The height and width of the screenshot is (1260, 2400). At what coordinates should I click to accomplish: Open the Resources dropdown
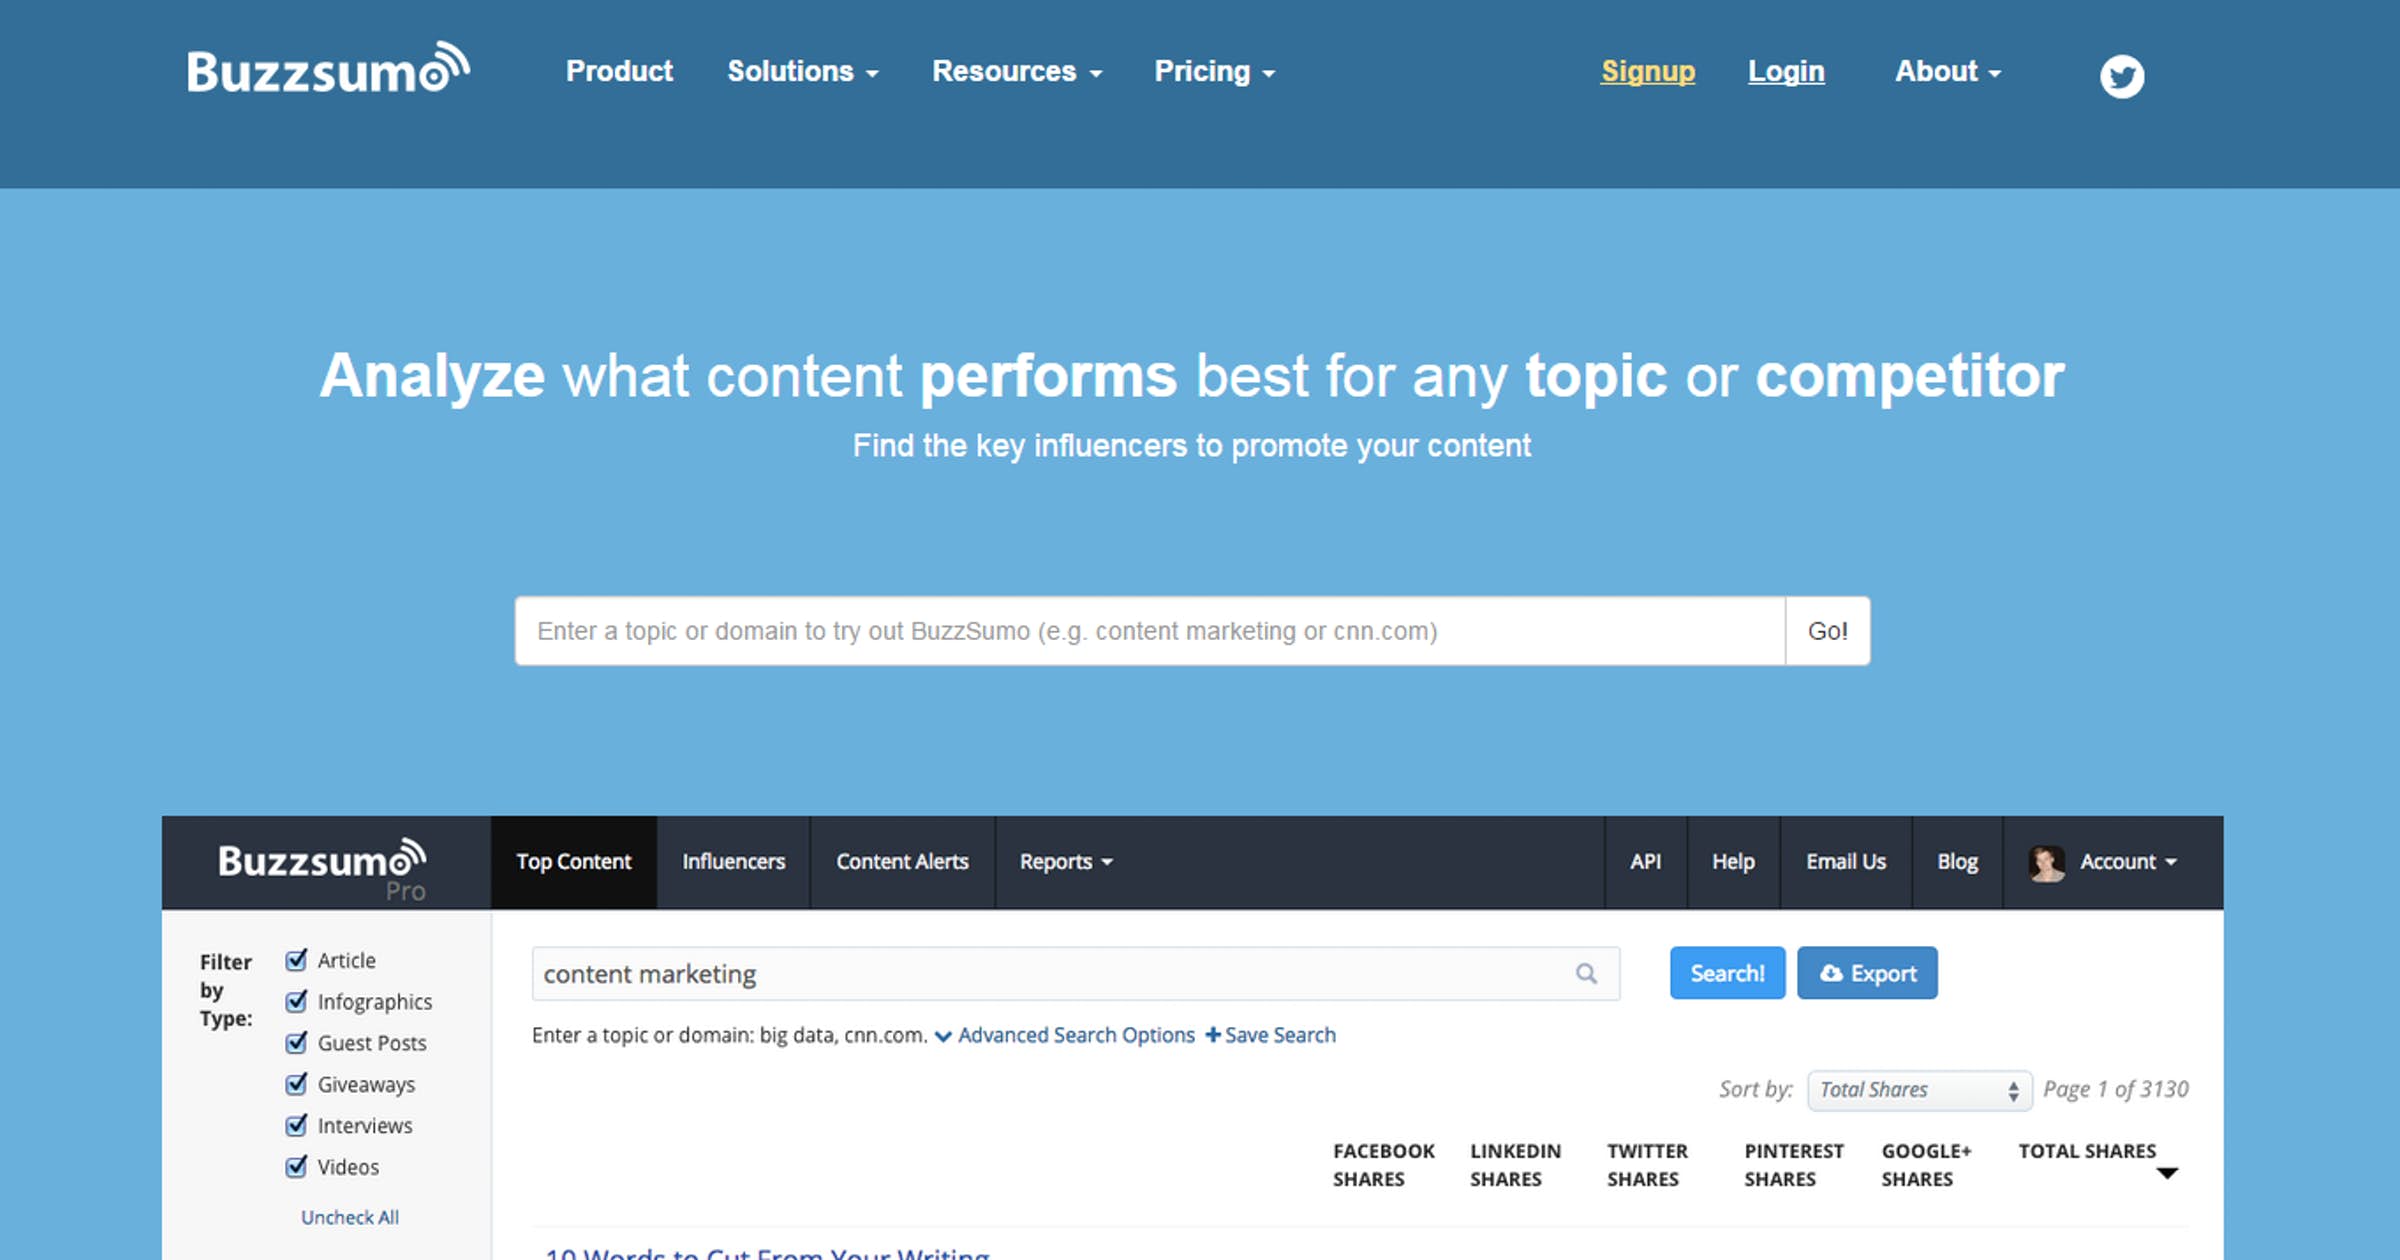(x=1017, y=71)
